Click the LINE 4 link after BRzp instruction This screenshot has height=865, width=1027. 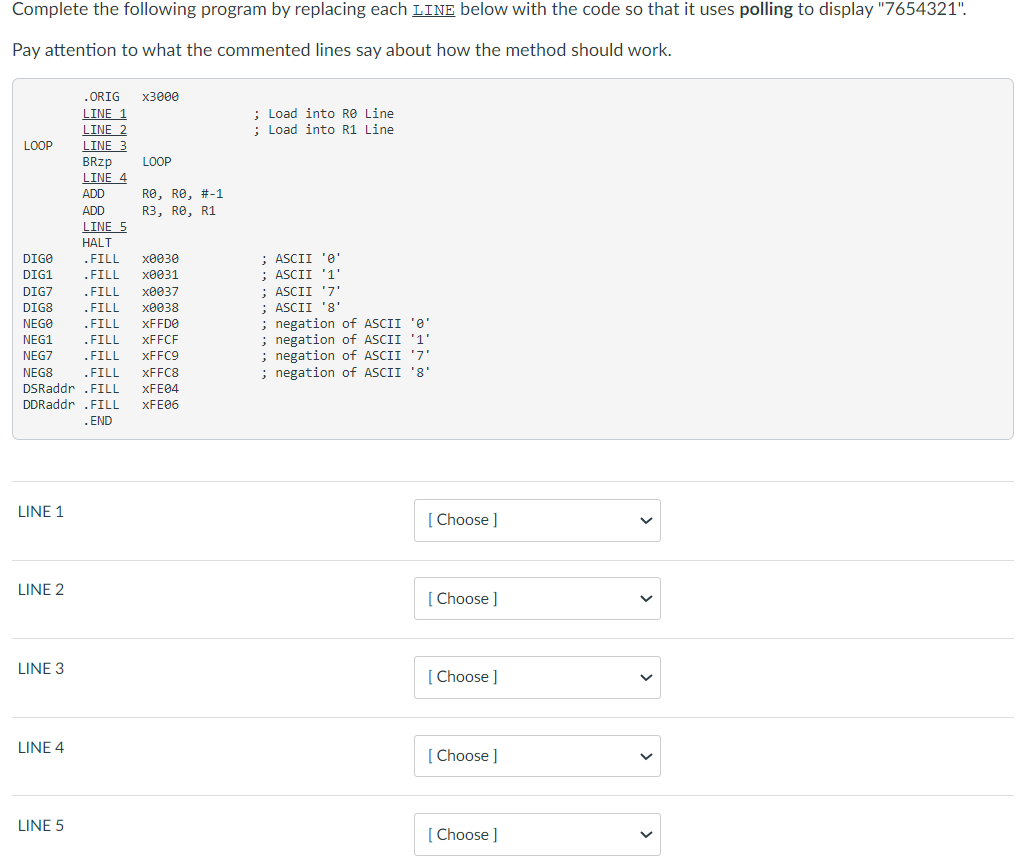[104, 177]
